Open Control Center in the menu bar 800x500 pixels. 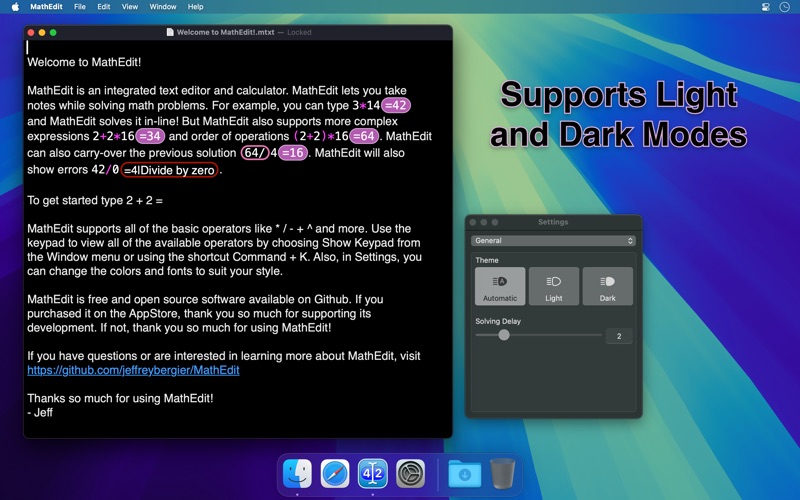765,7
